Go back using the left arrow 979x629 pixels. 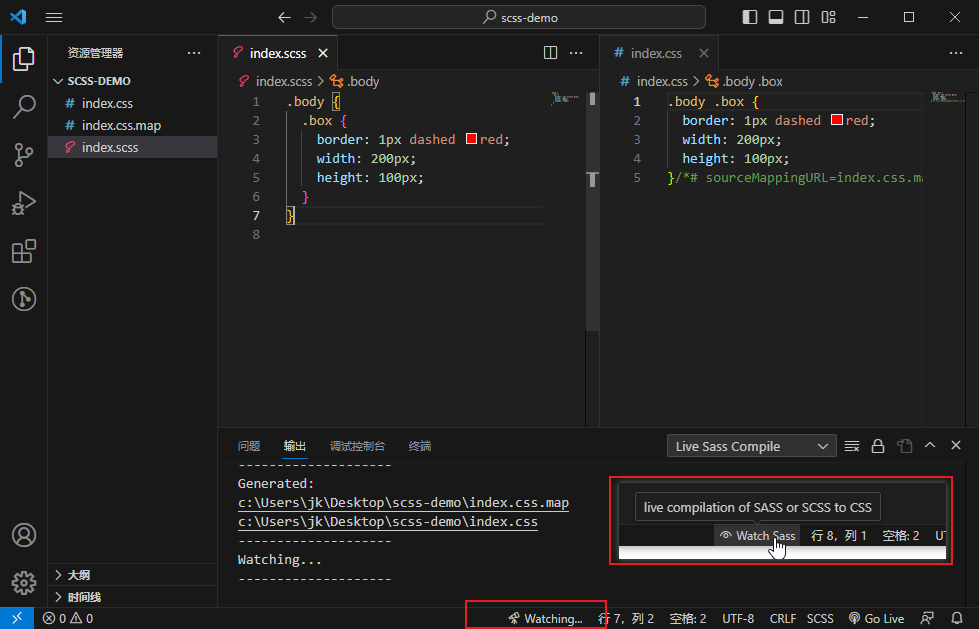point(284,17)
